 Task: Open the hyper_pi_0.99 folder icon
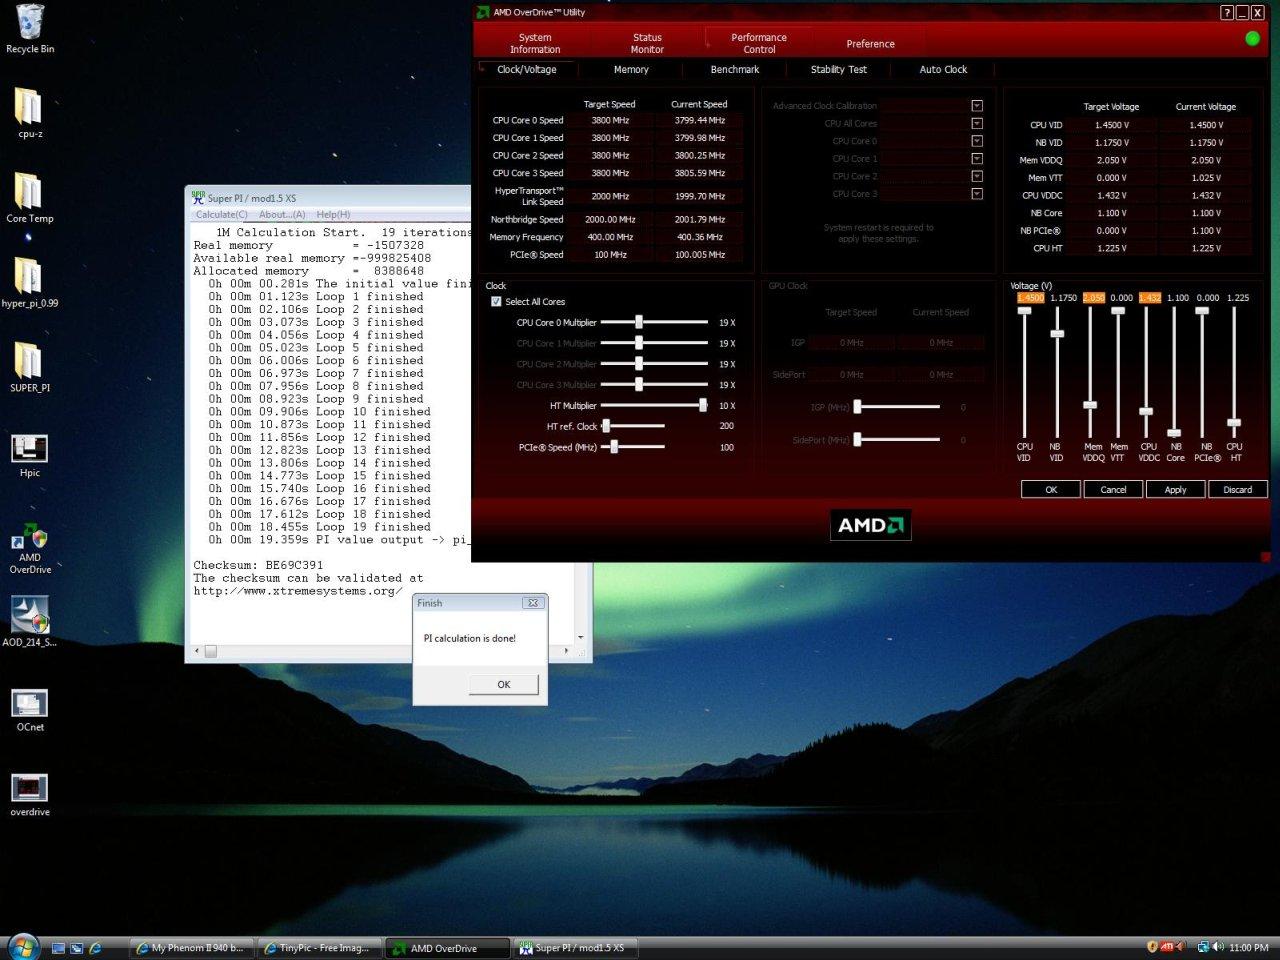point(30,283)
